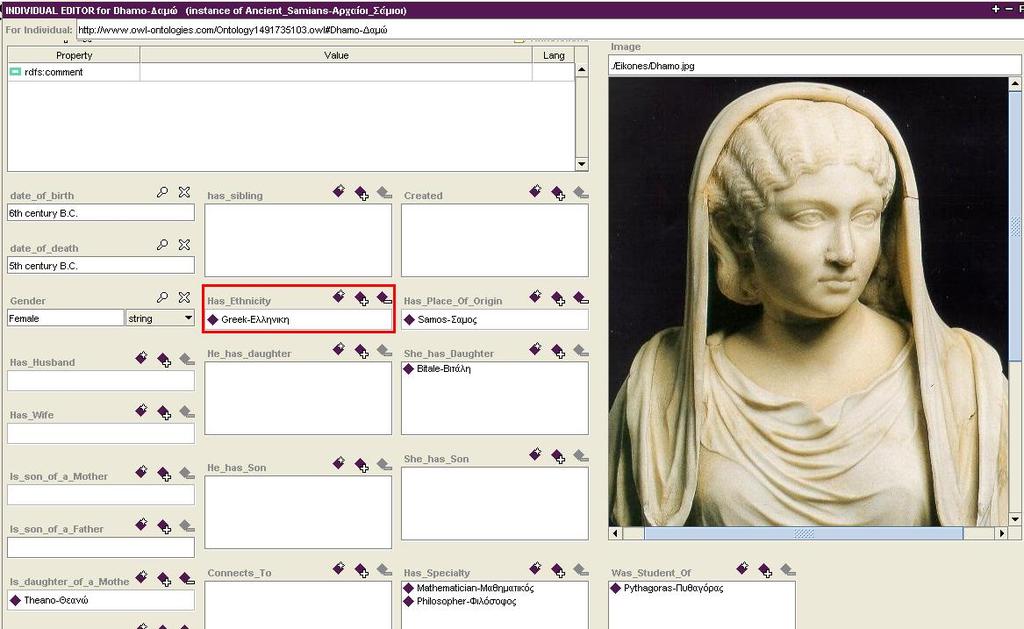
Task: Create new instance for Has_Specialty
Action: pos(535,568)
